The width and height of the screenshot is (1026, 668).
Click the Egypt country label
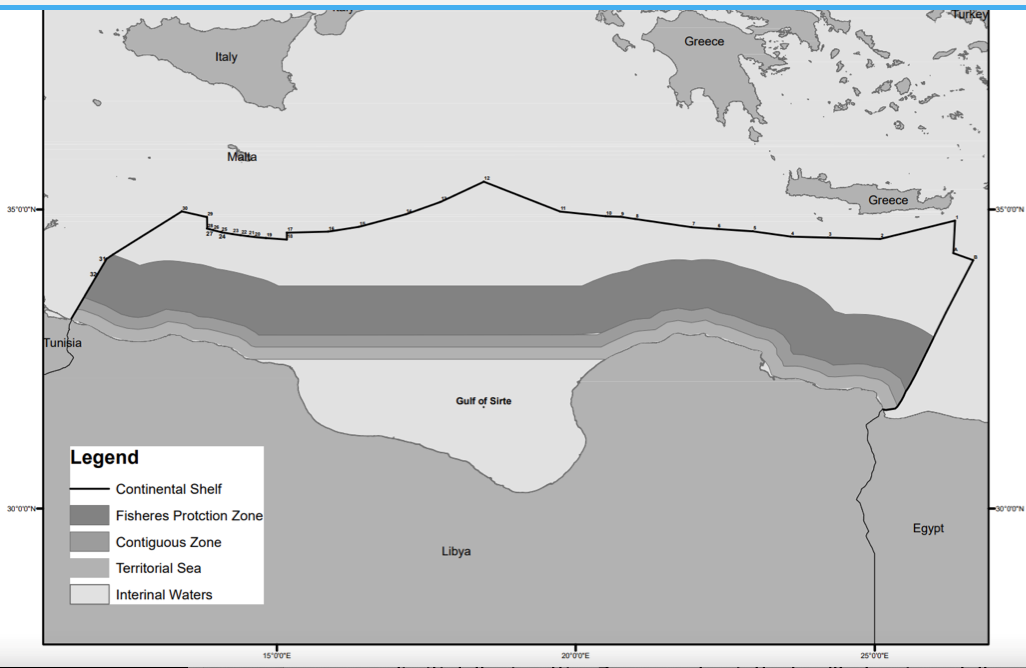click(929, 529)
